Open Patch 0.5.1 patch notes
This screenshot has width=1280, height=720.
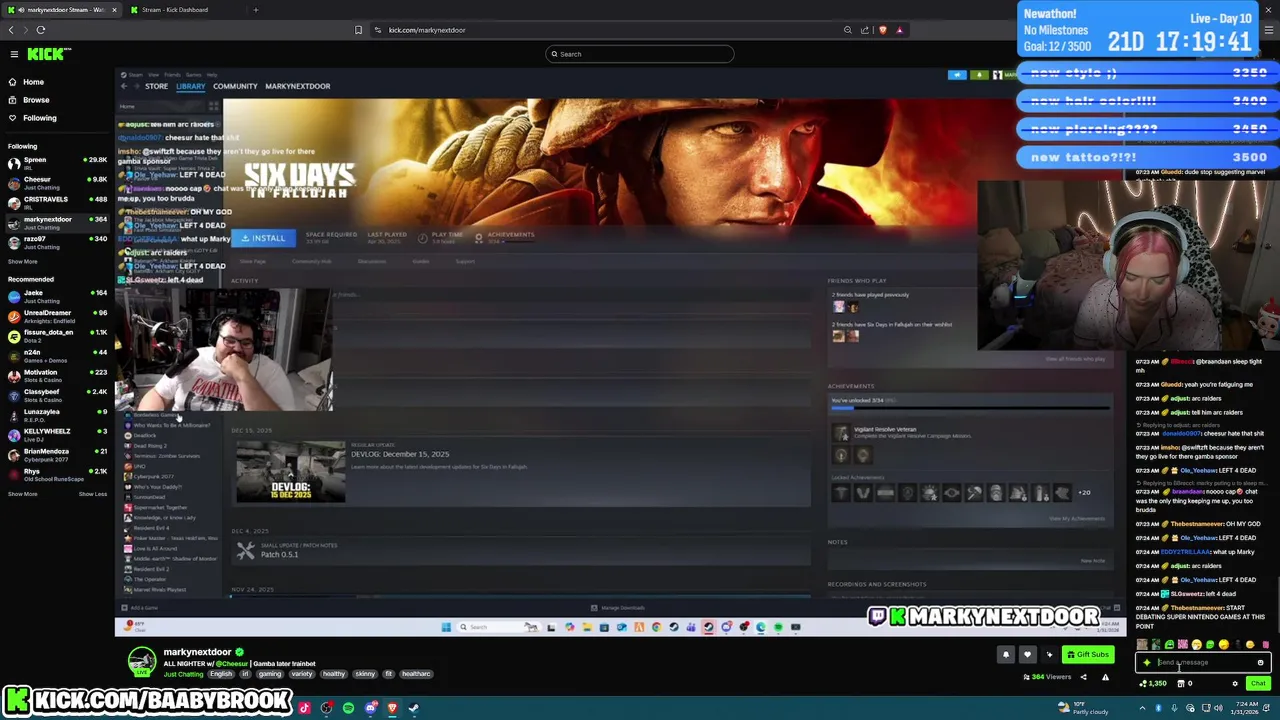tap(280, 555)
